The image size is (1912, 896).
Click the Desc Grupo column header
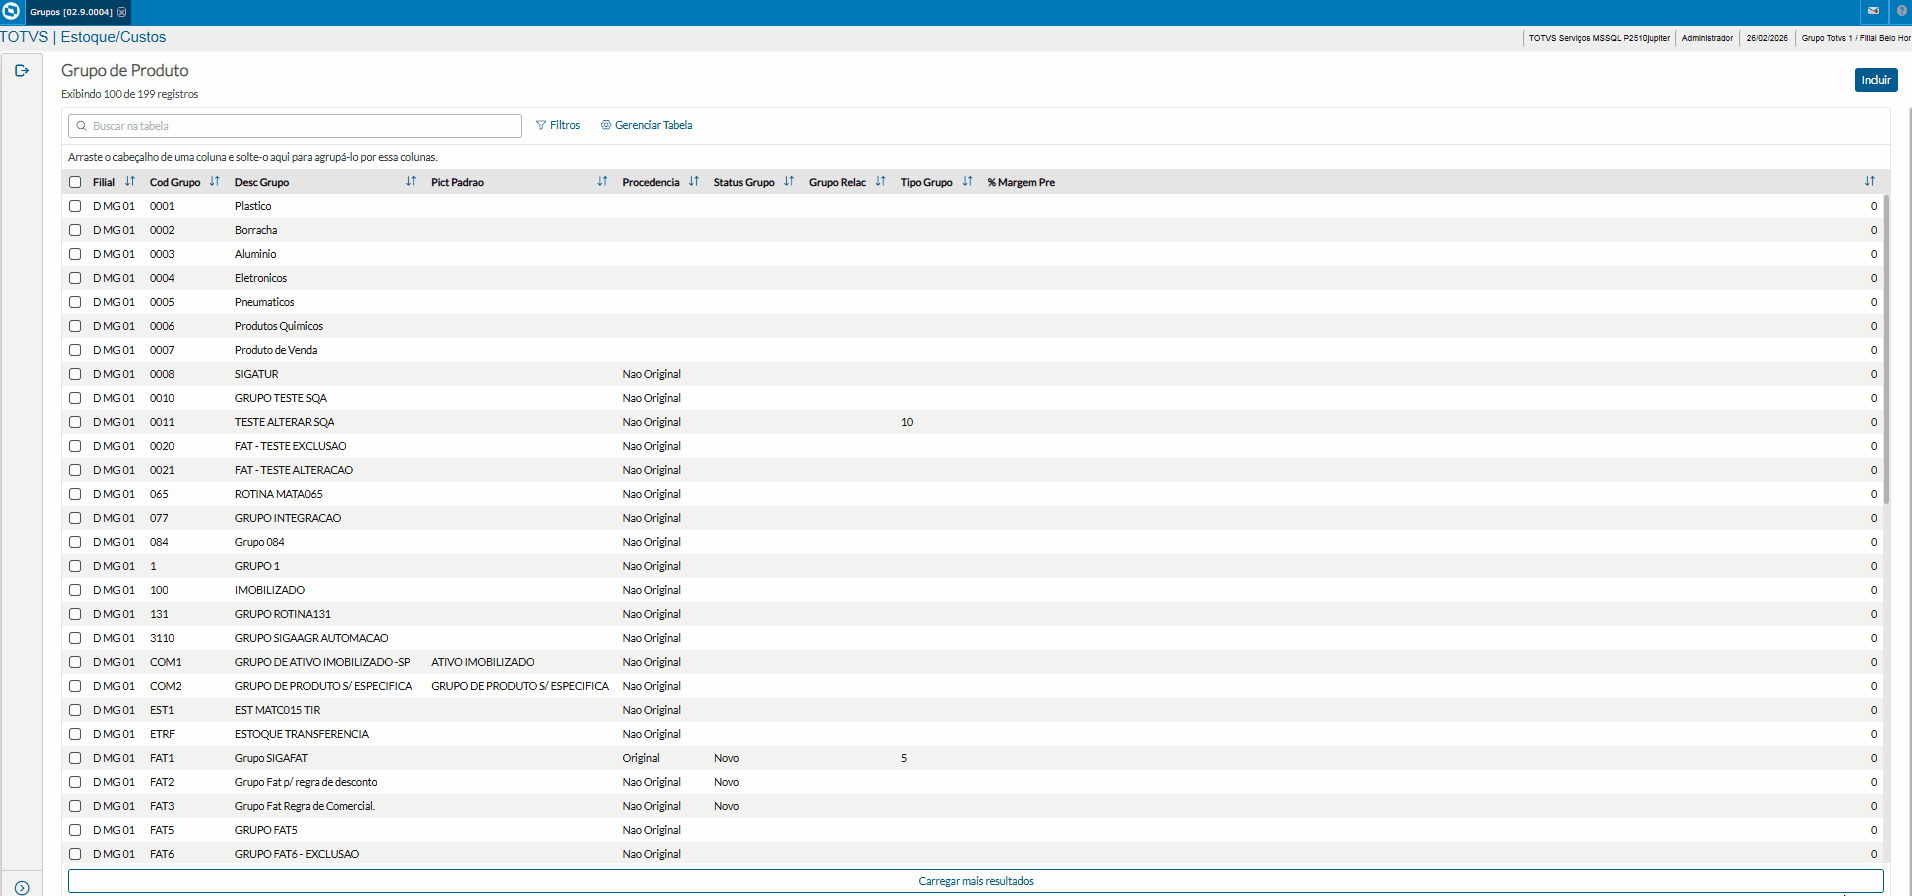point(262,182)
